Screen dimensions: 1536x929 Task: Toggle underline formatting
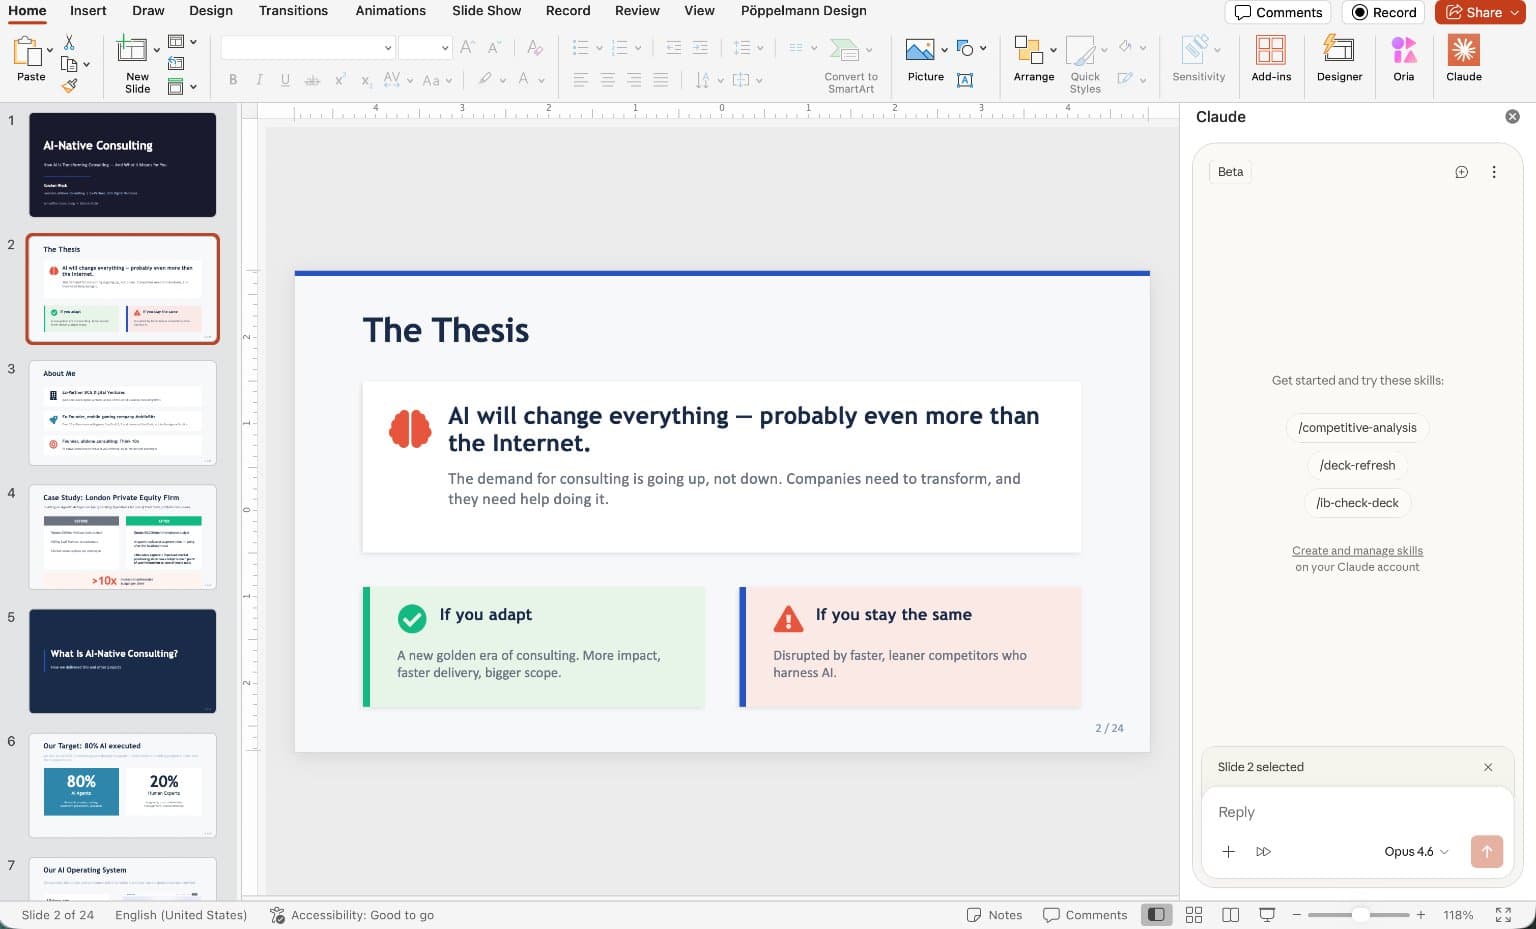pos(285,80)
